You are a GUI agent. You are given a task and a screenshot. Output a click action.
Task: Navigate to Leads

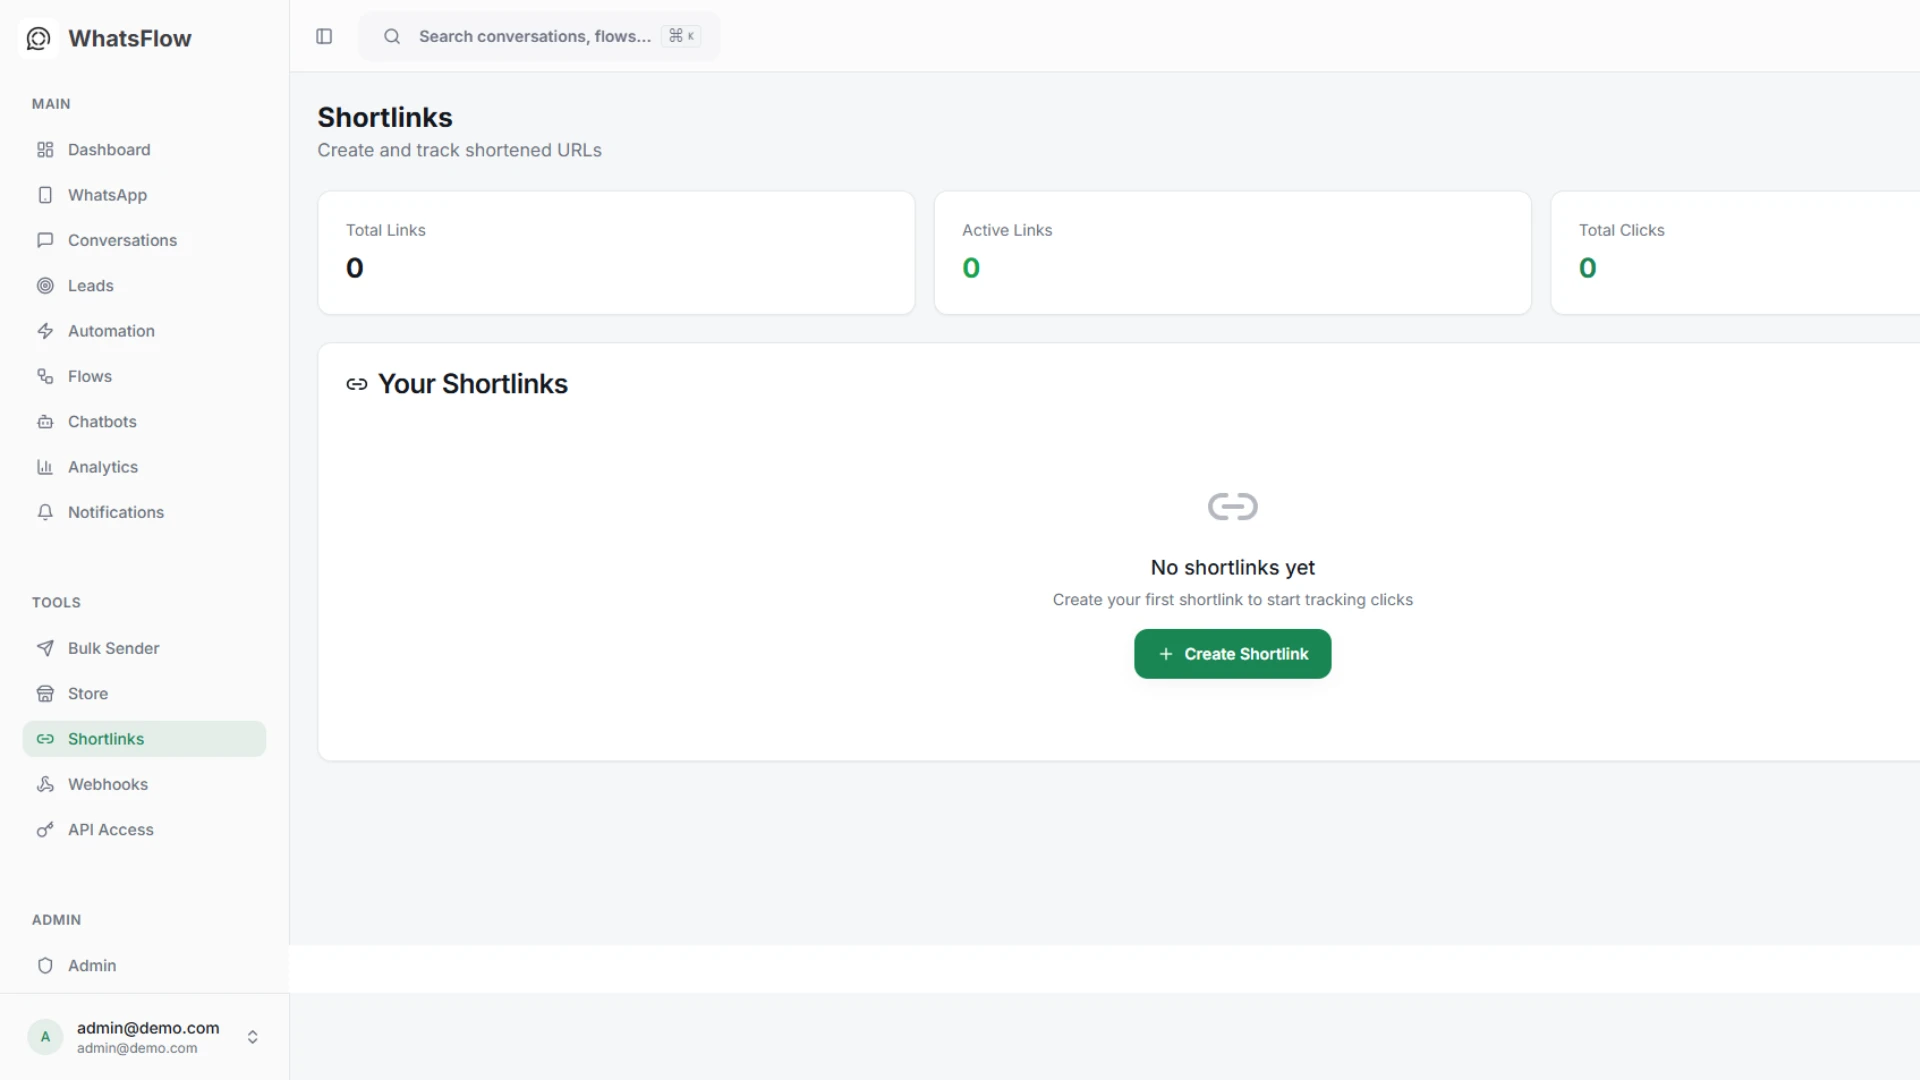[144, 286]
